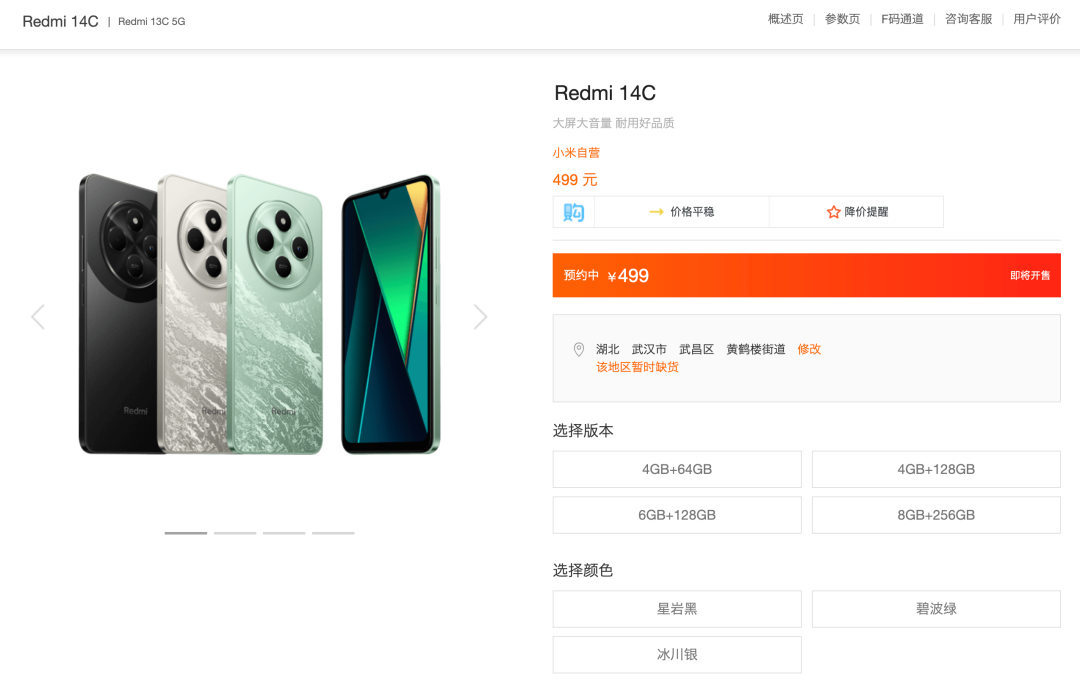The width and height of the screenshot is (1080, 687).
Task: Click 修改 to change delivery address
Action: pos(809,349)
